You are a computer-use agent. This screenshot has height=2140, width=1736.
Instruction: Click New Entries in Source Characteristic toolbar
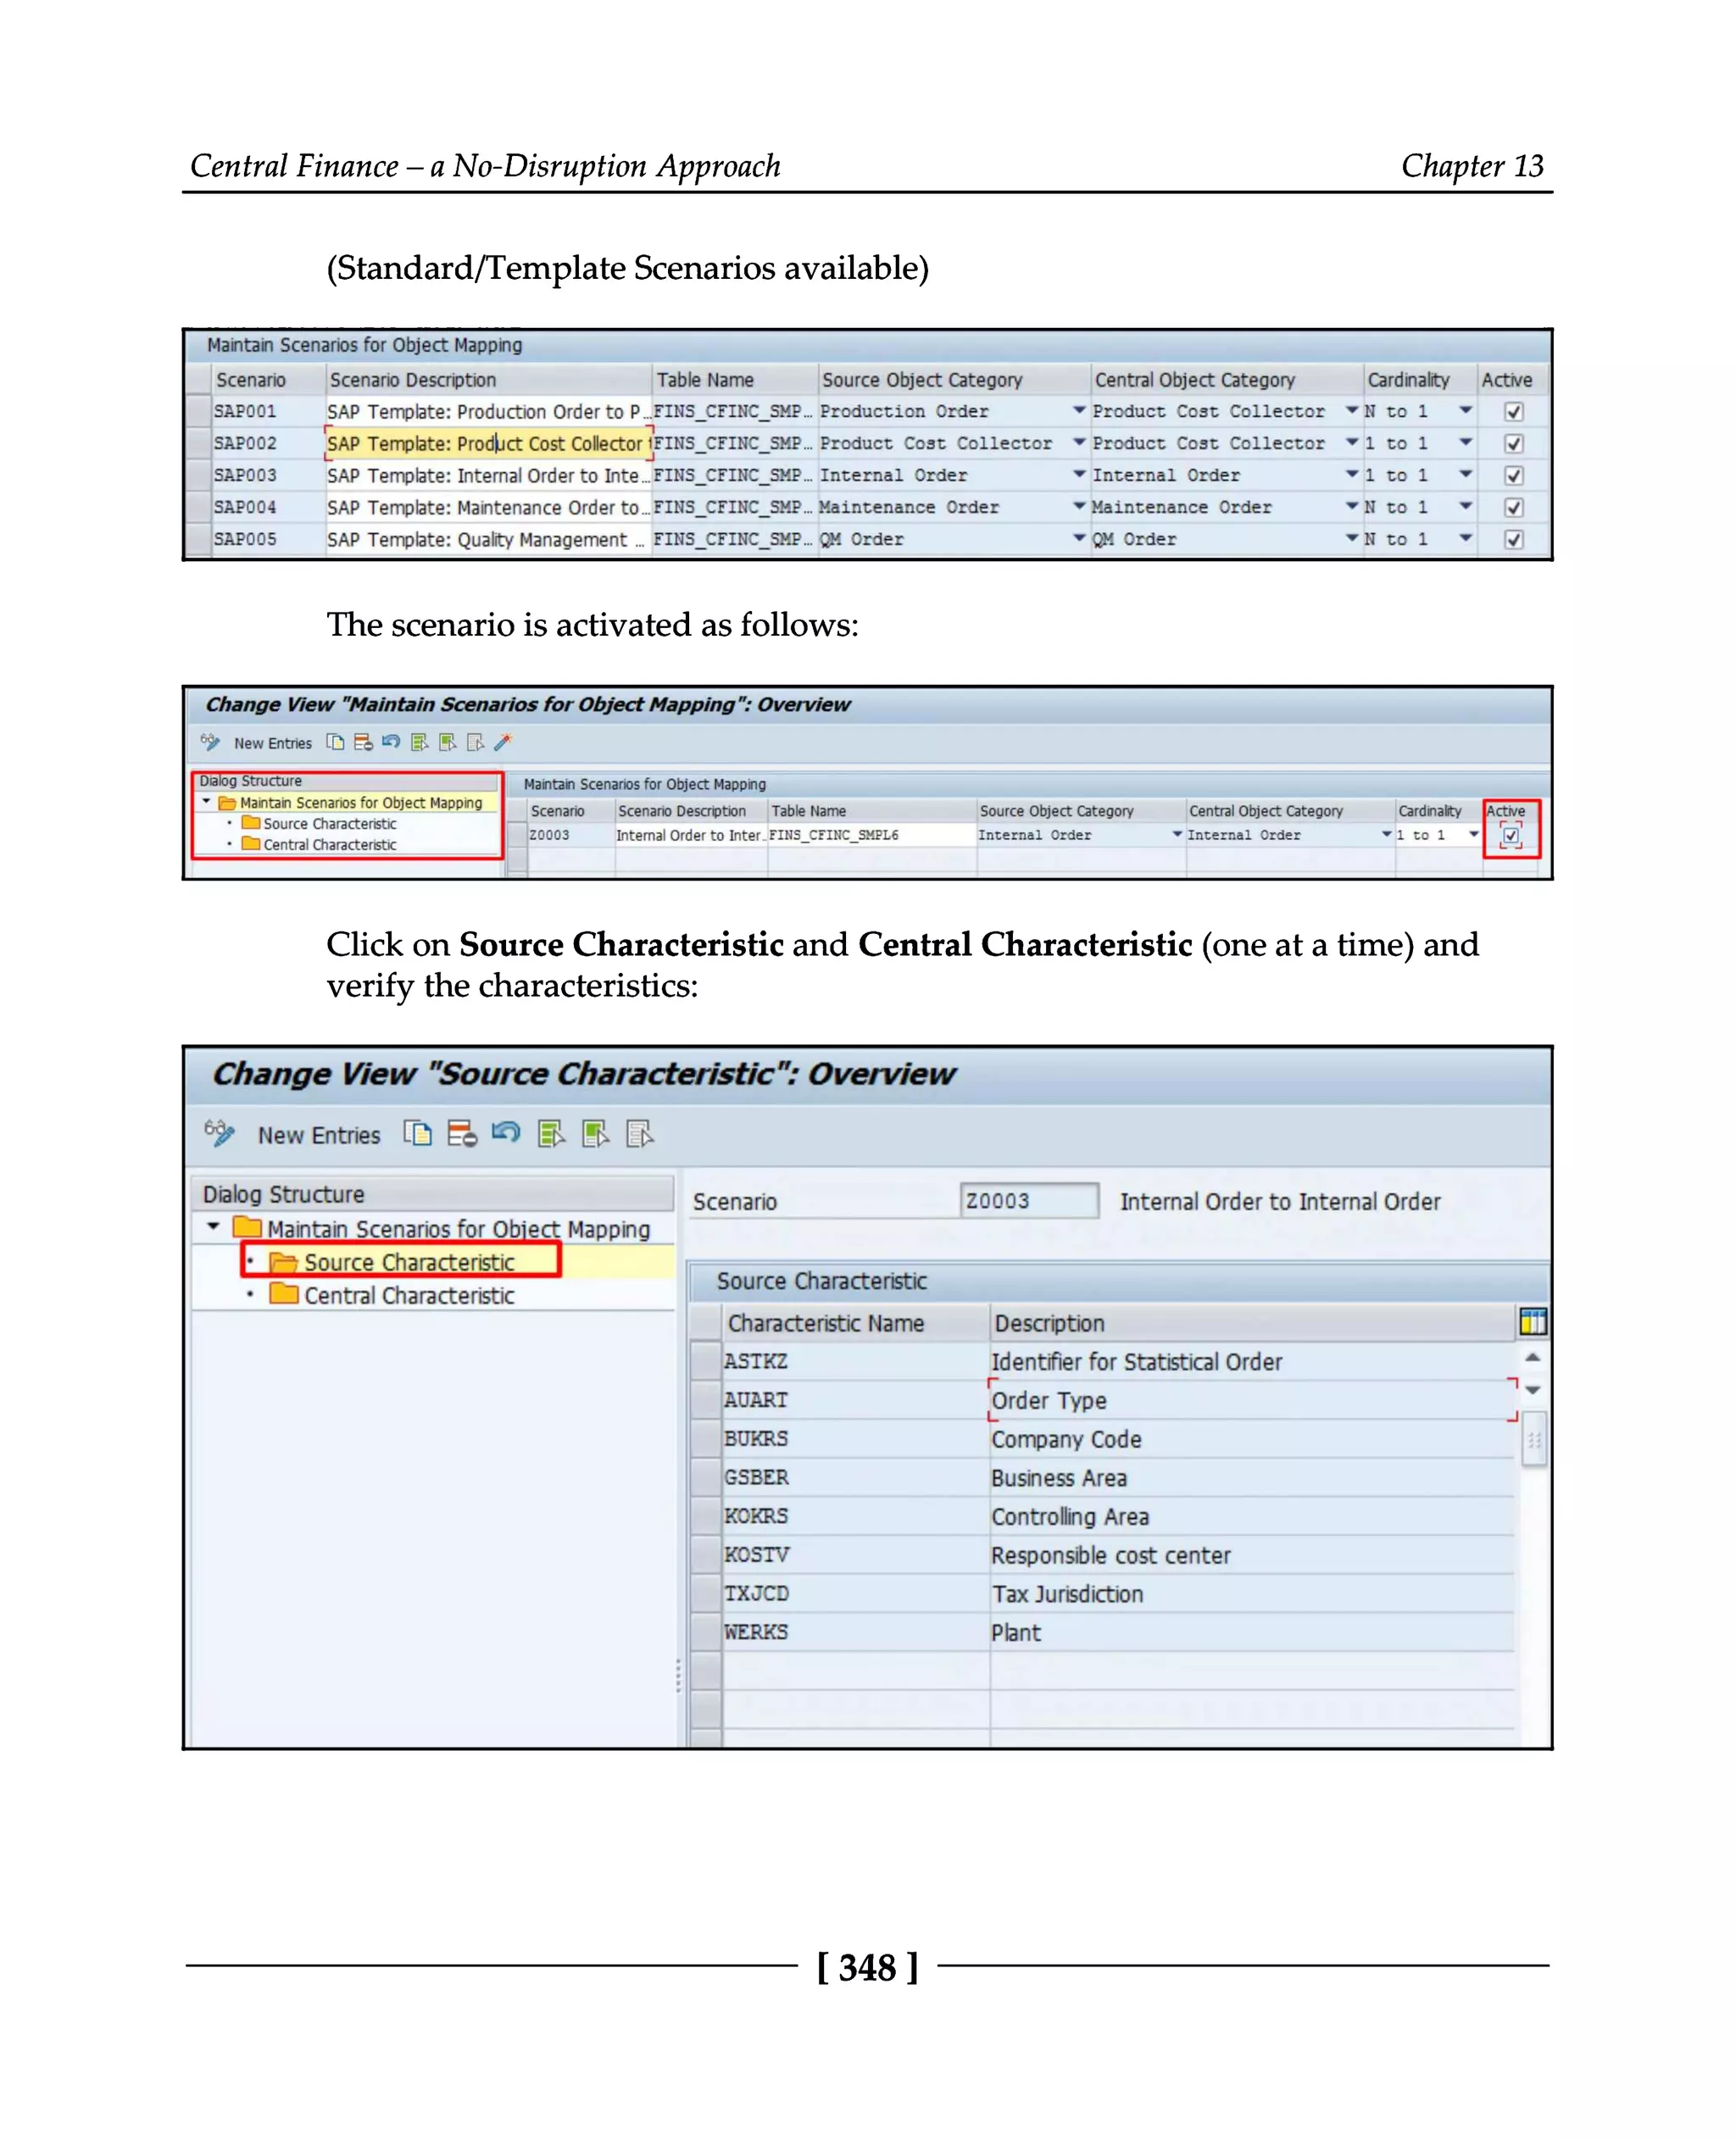[x=319, y=1135]
